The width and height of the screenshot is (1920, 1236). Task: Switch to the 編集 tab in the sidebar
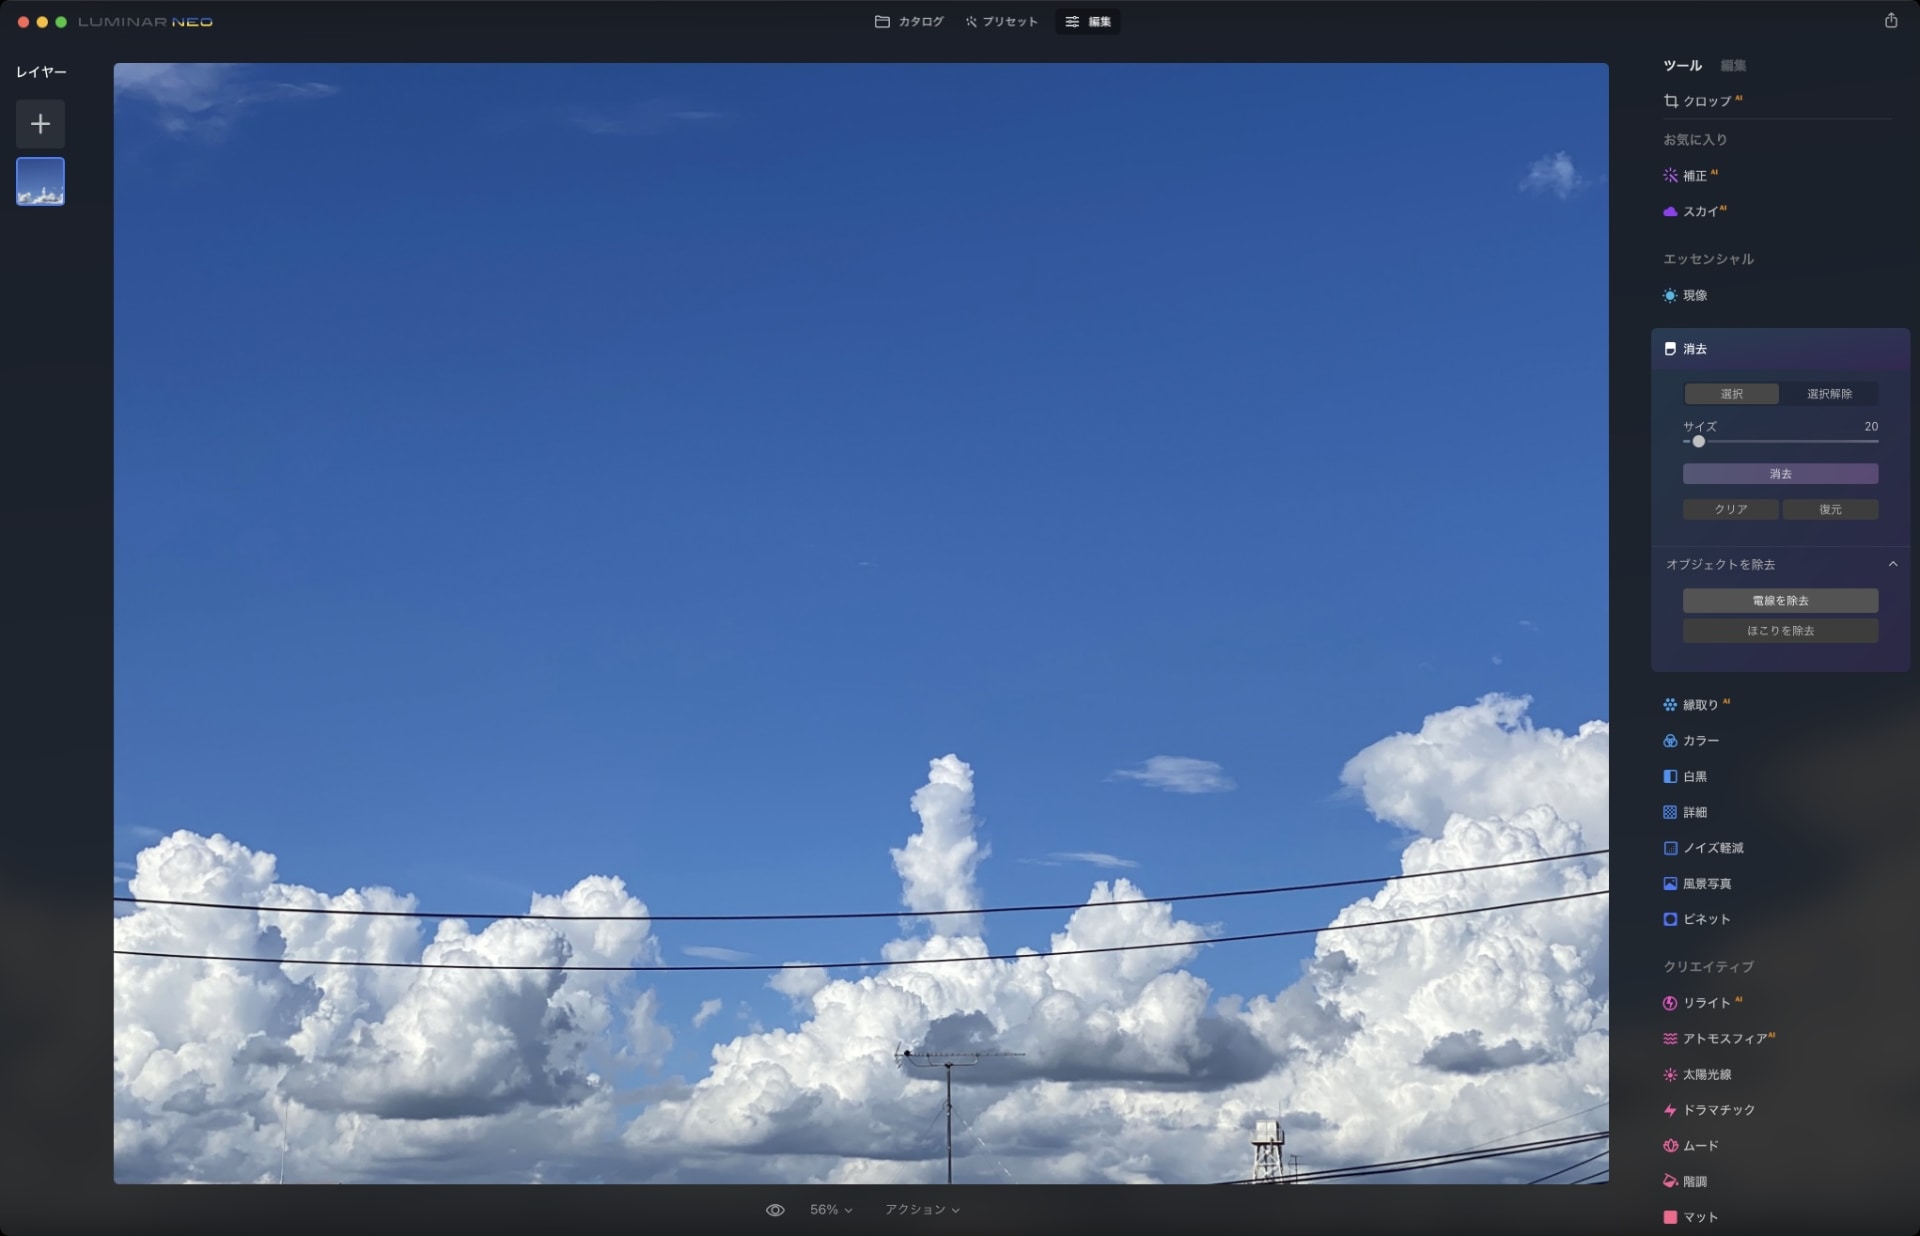(x=1733, y=65)
